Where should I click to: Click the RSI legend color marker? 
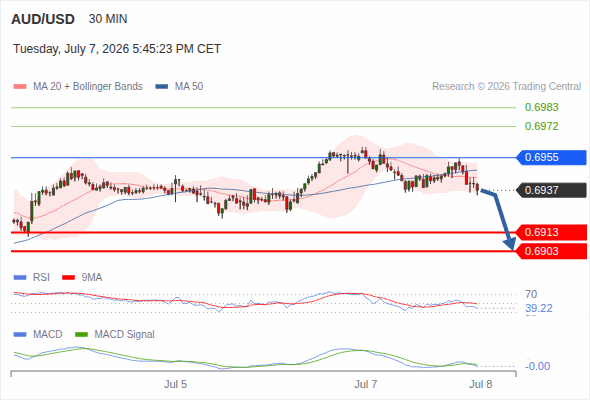pyautogui.click(x=20, y=278)
